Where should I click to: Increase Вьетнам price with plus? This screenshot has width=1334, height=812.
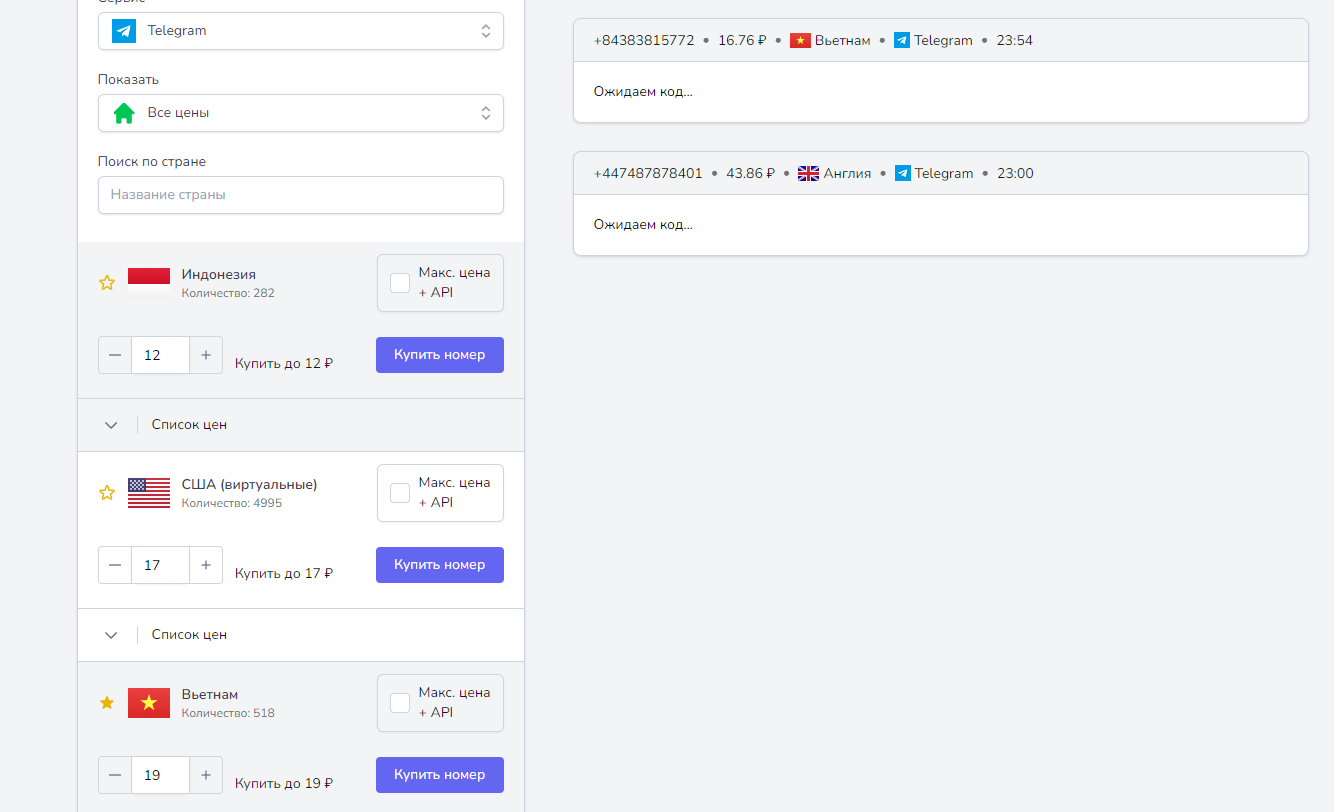[x=206, y=775]
